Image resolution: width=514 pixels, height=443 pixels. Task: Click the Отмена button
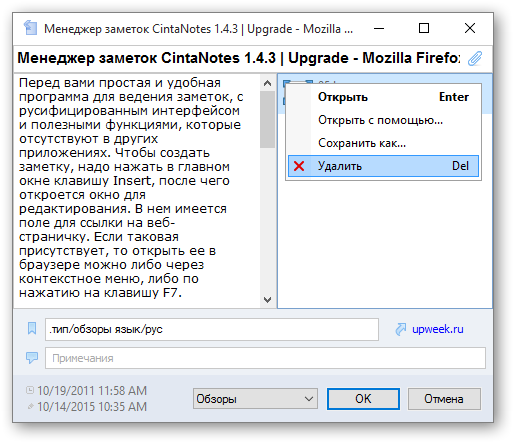tap(444, 399)
